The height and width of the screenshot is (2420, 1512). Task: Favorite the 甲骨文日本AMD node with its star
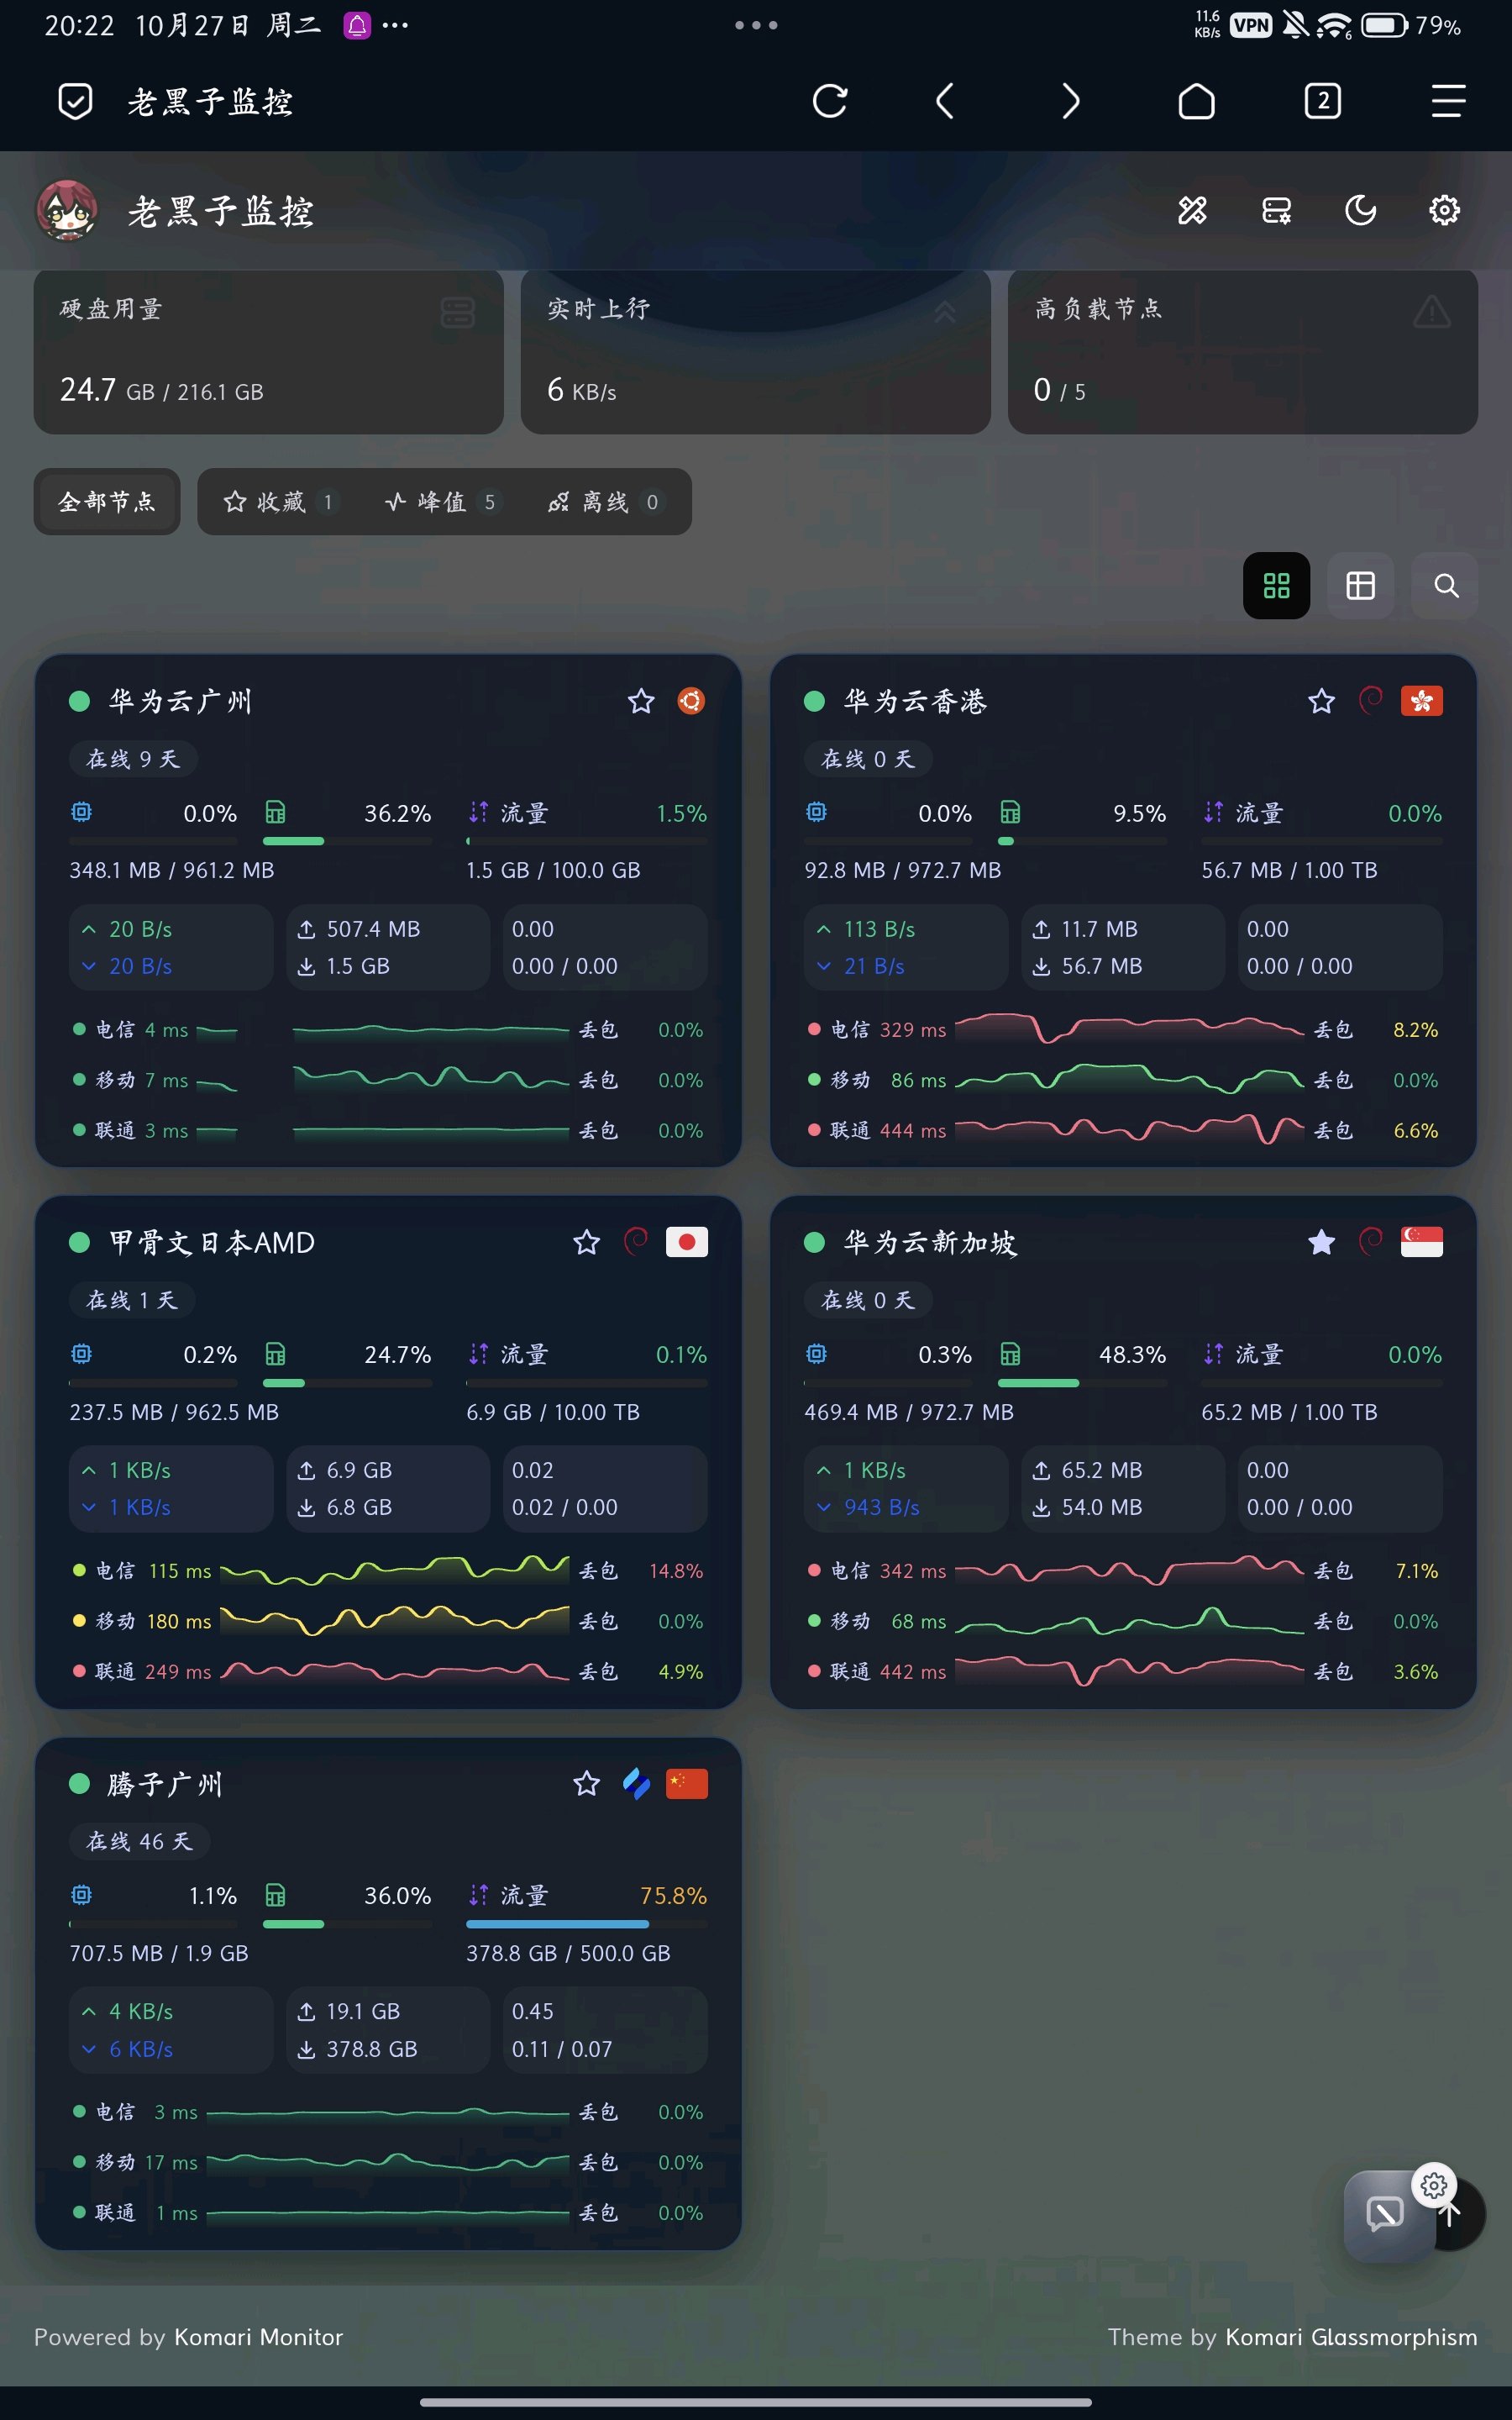pos(586,1242)
